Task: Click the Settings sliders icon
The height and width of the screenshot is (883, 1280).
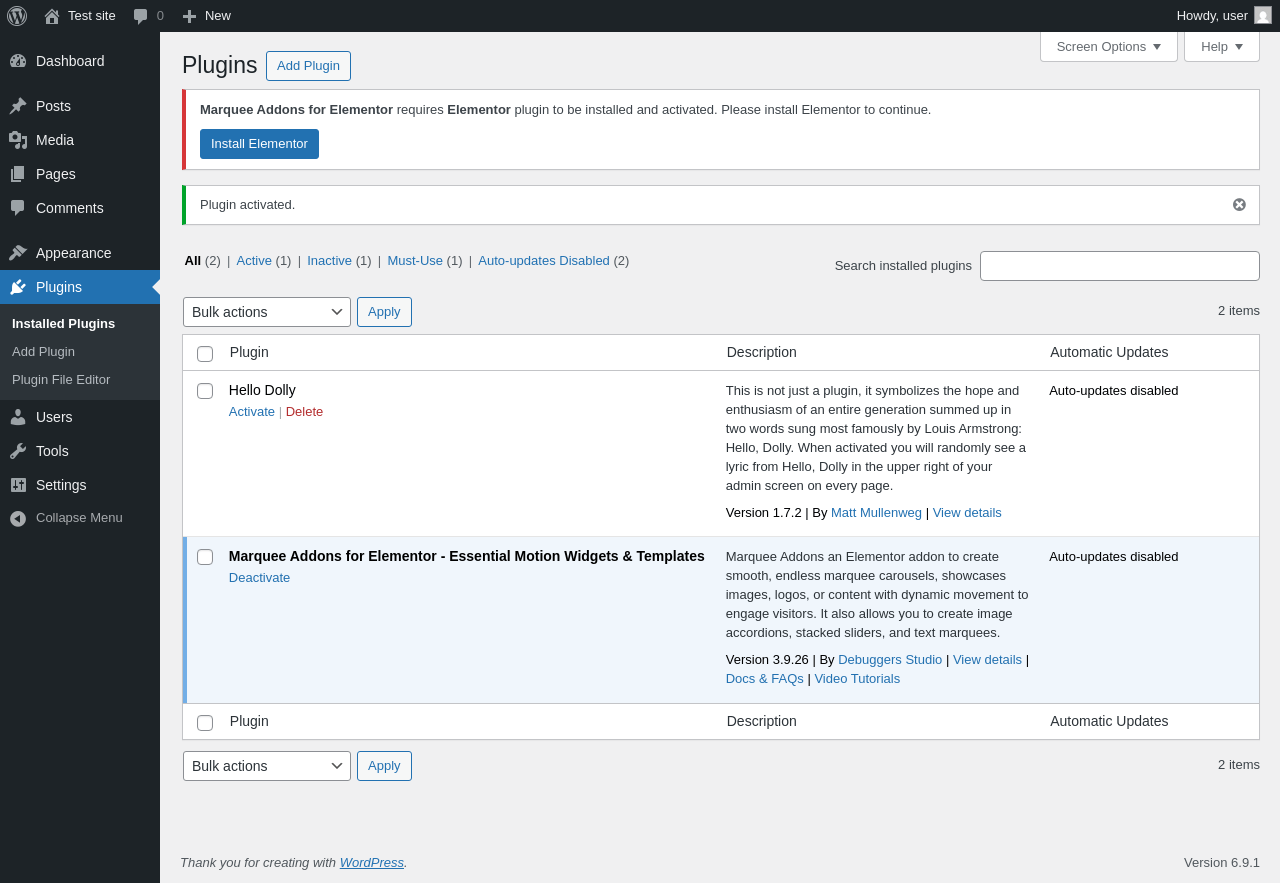Action: [18, 485]
